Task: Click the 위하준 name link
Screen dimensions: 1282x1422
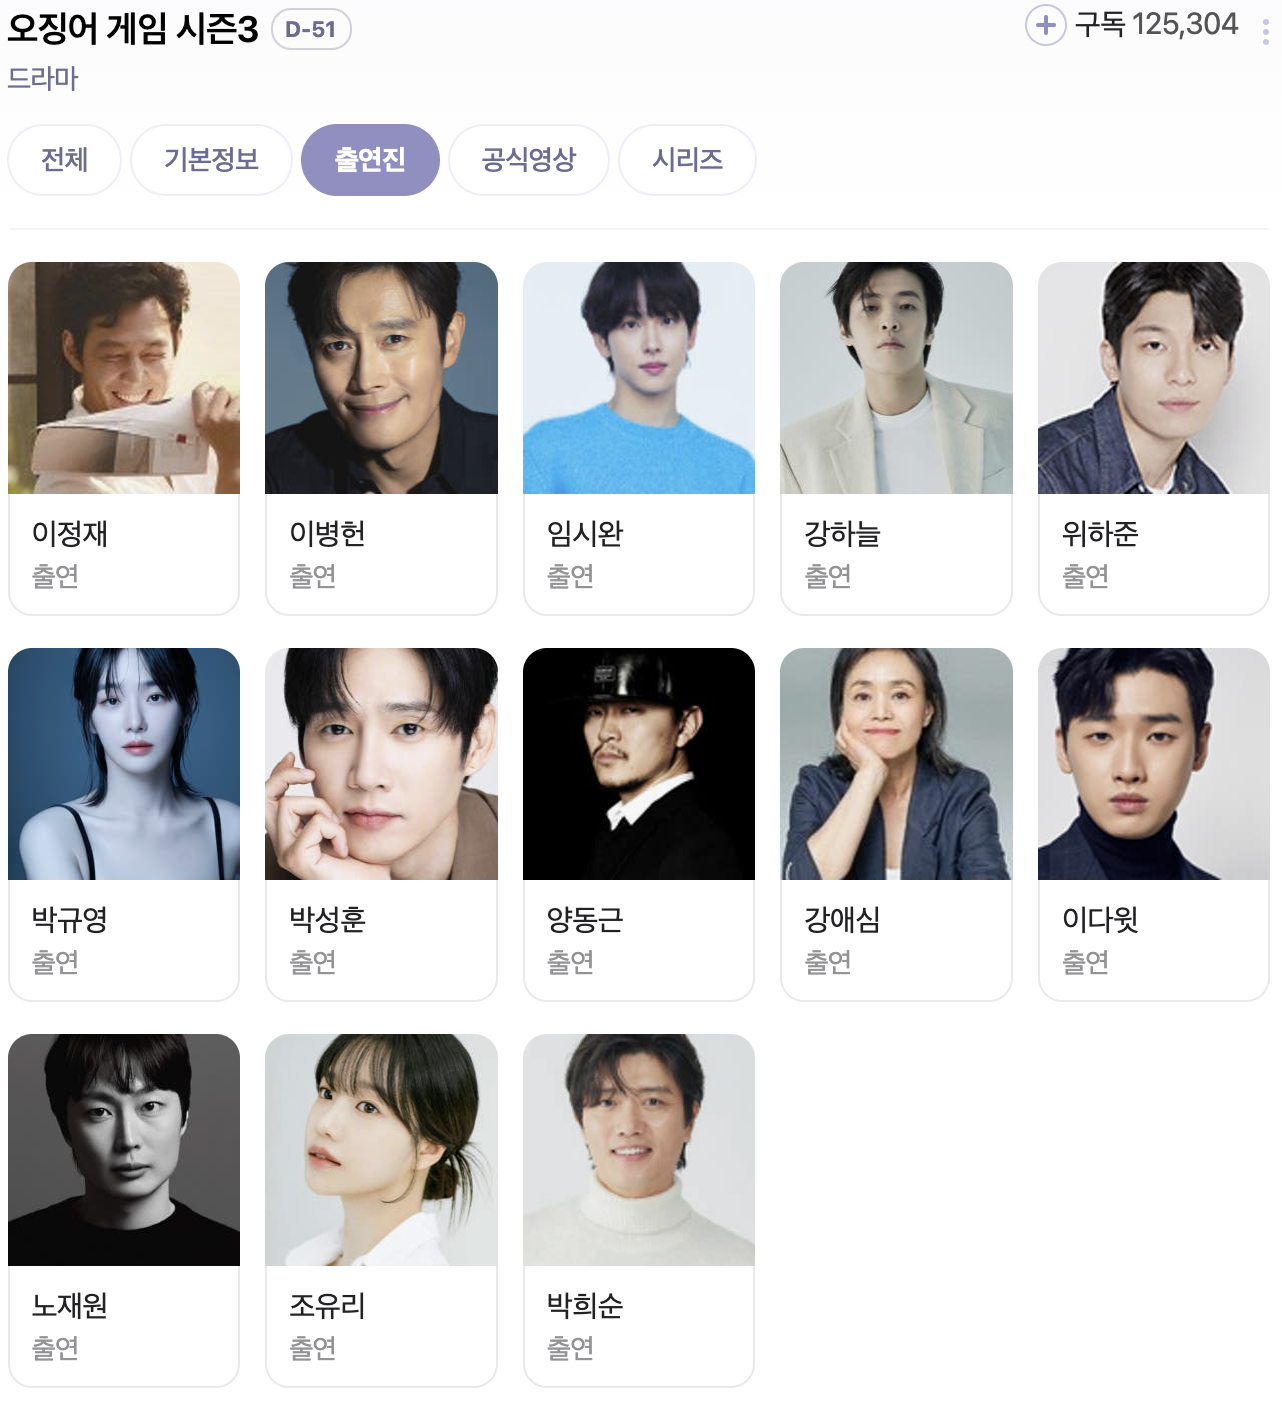Action: [1100, 534]
